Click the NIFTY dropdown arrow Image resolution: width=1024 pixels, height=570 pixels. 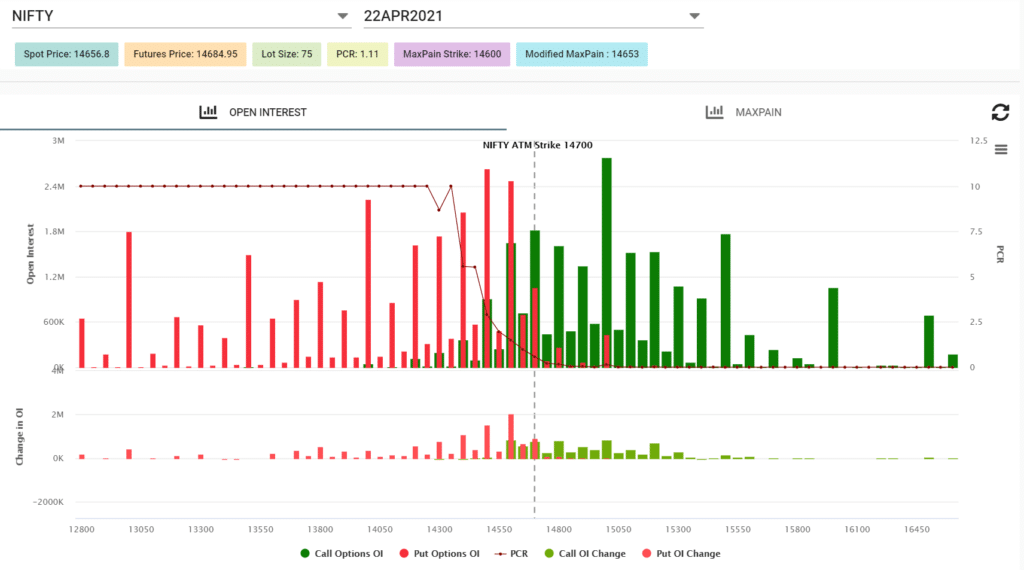point(342,16)
